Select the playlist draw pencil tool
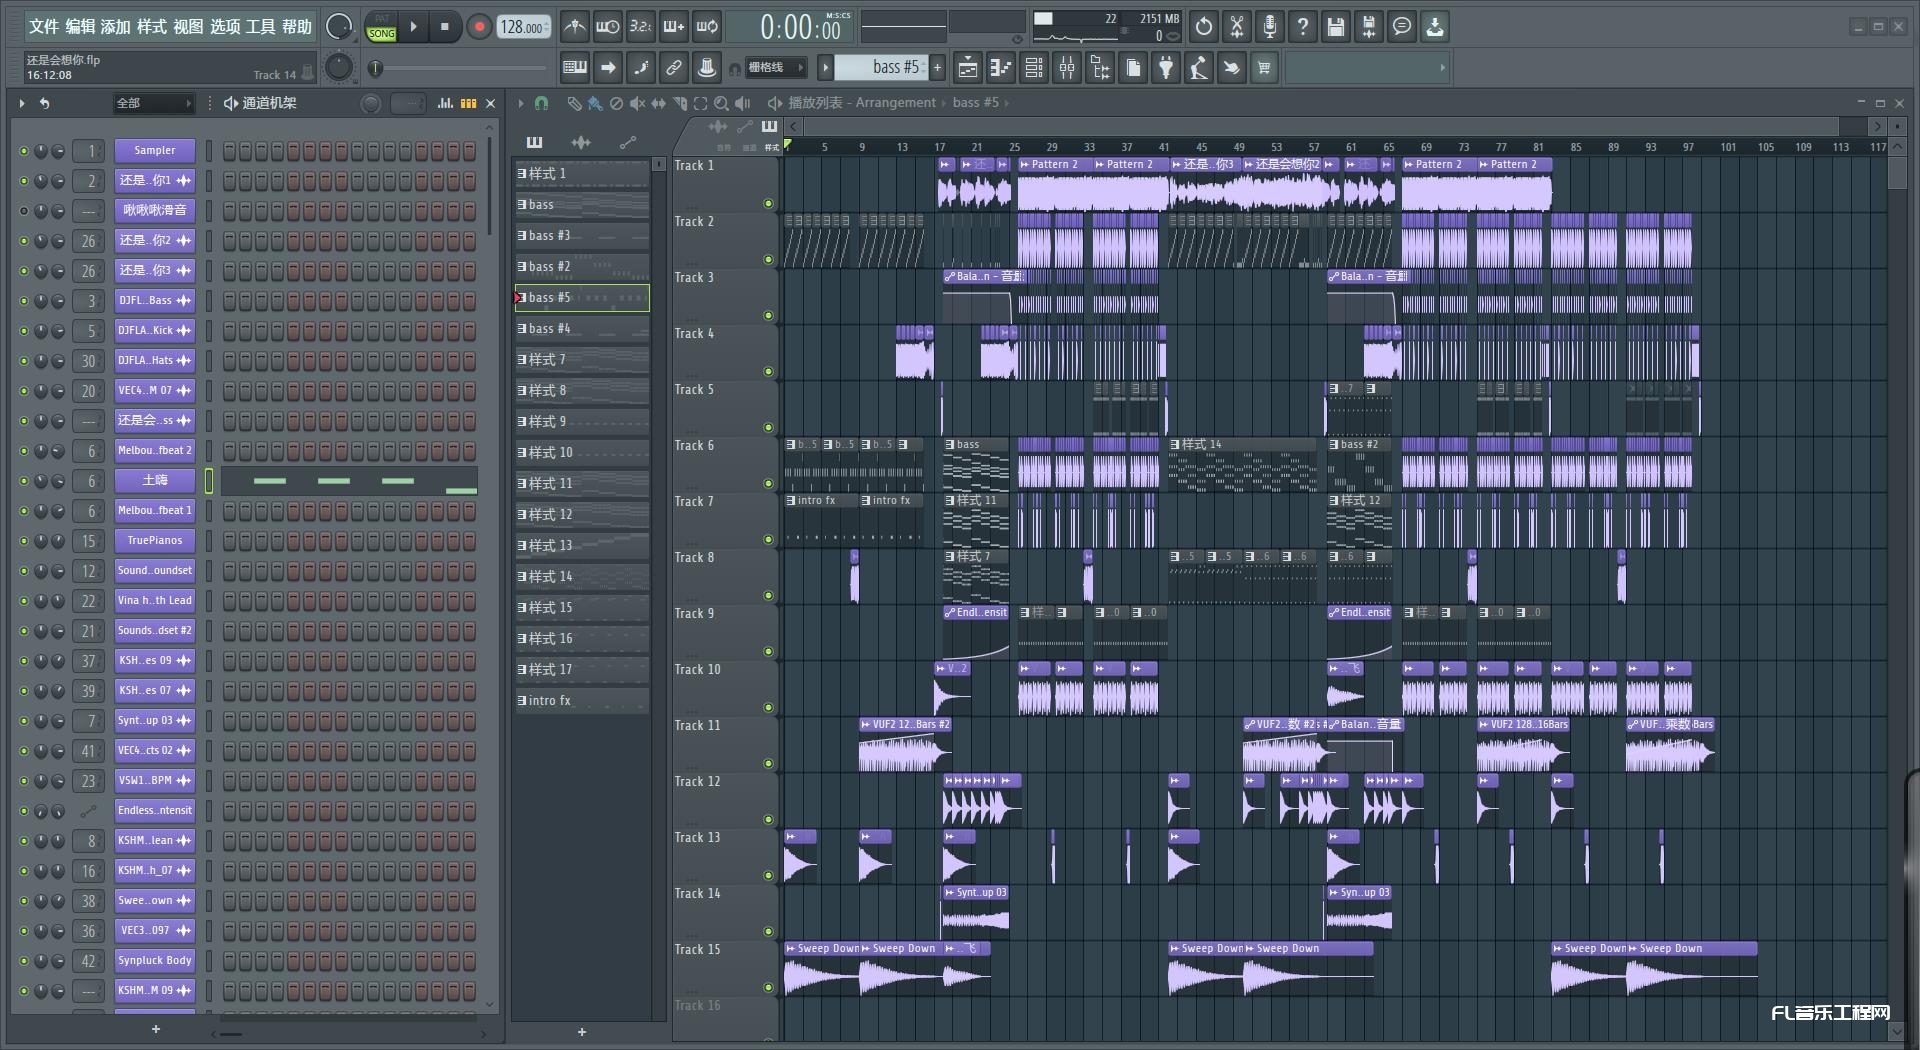The width and height of the screenshot is (1920, 1050). [x=574, y=103]
